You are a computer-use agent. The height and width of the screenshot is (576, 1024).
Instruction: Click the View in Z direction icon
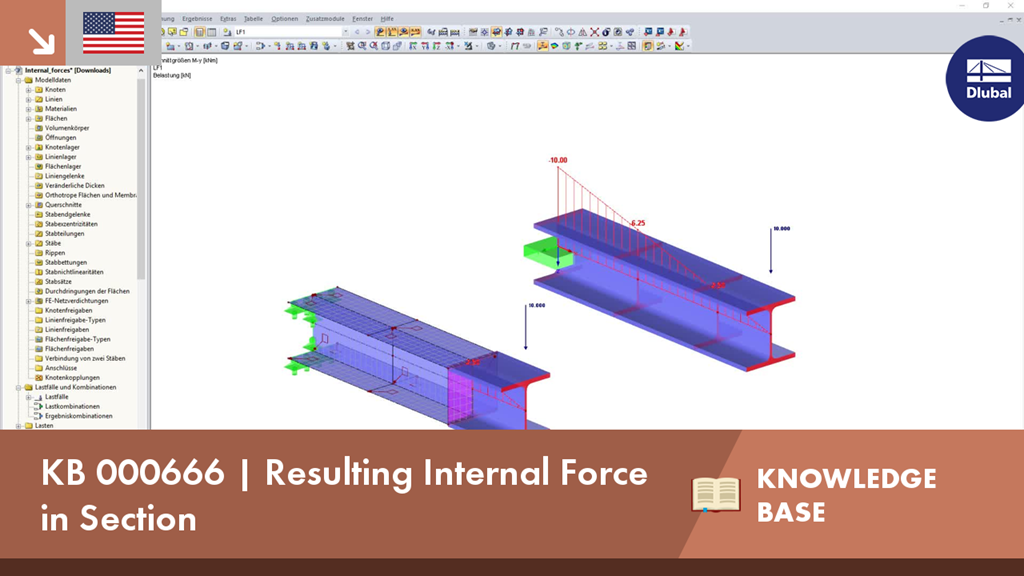(x=437, y=46)
